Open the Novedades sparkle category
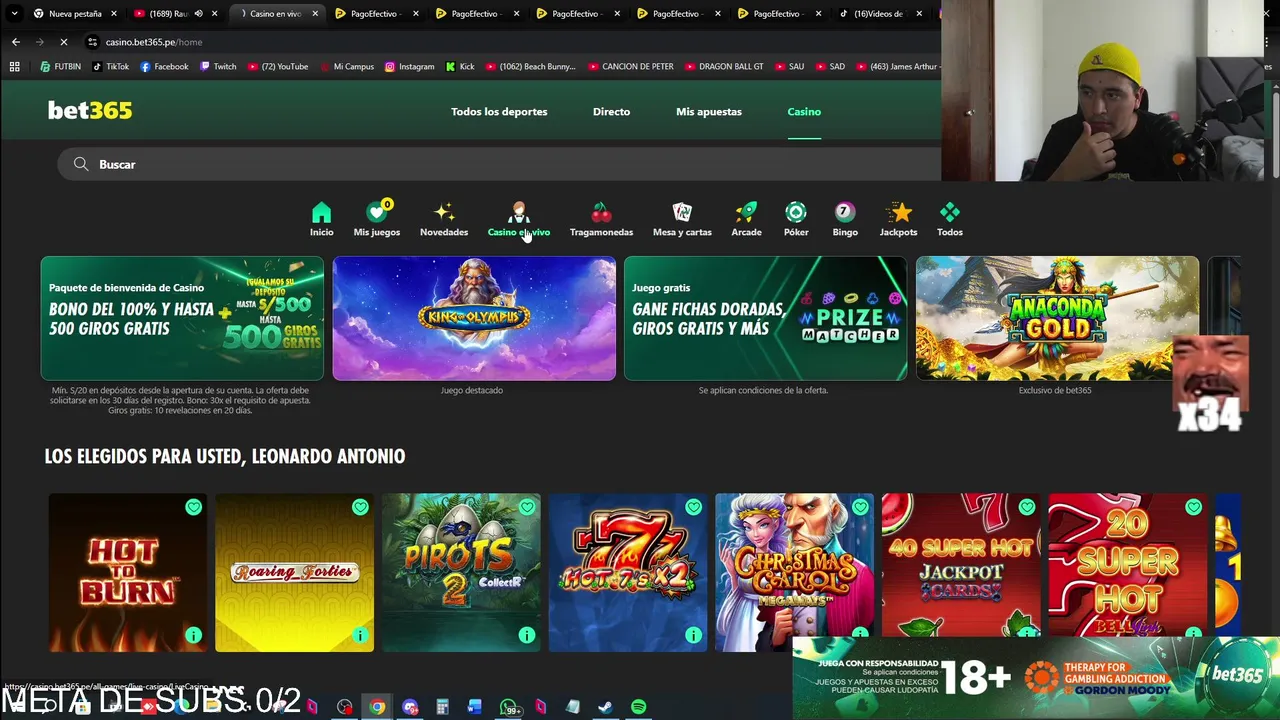The image size is (1280, 720). coord(444,219)
